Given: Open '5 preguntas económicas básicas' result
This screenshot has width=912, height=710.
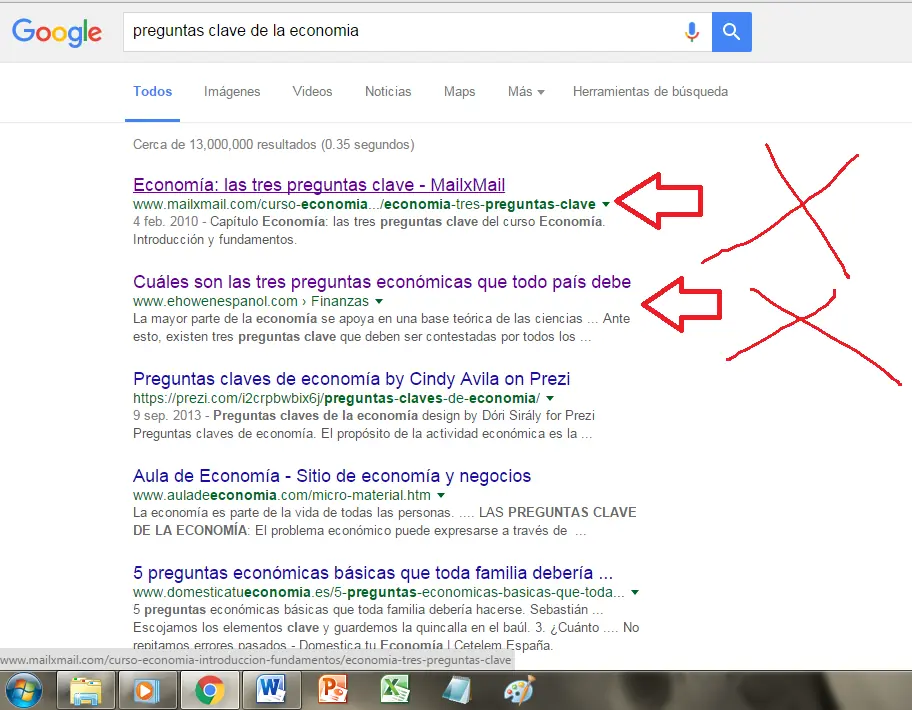Looking at the screenshot, I should (373, 573).
